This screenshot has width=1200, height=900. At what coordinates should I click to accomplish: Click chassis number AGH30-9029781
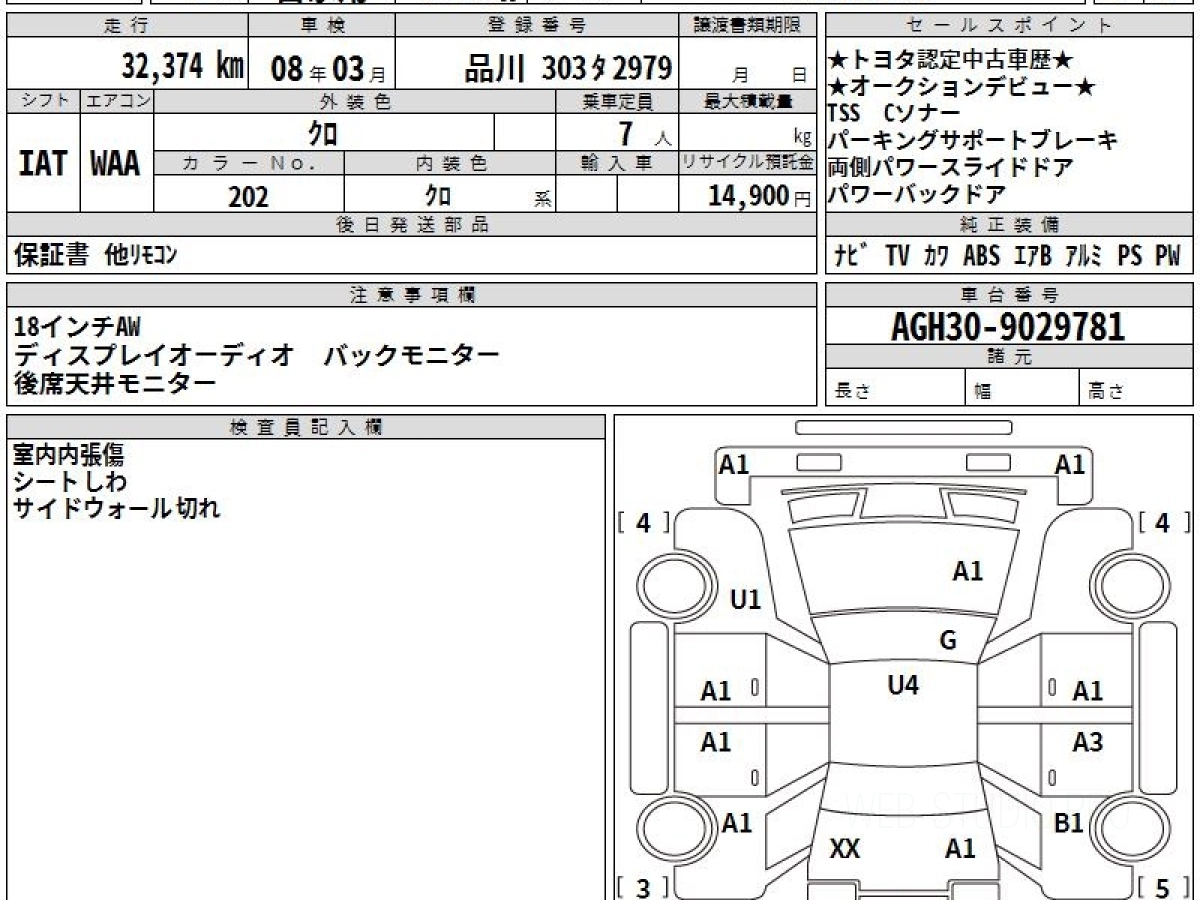point(1008,326)
